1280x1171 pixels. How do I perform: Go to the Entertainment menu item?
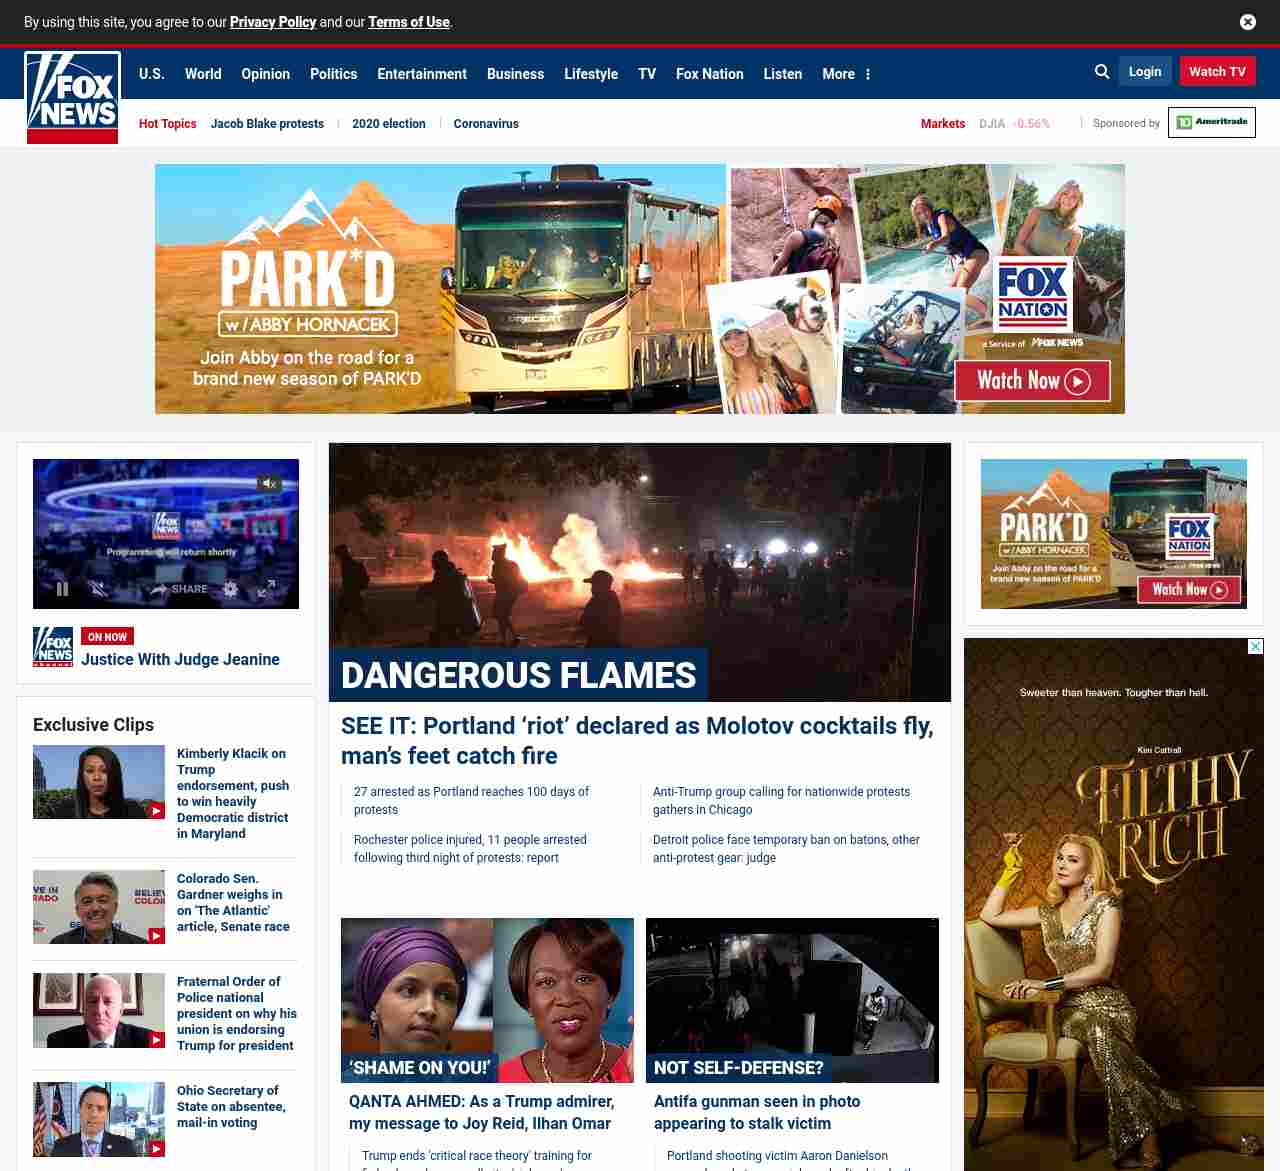click(x=421, y=74)
